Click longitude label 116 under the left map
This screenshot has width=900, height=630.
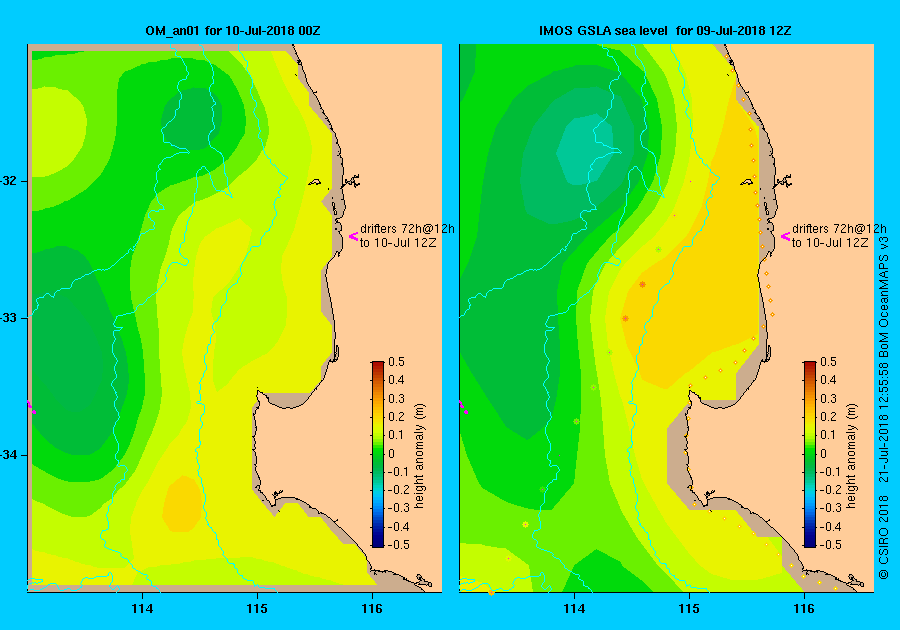pyautogui.click(x=372, y=609)
